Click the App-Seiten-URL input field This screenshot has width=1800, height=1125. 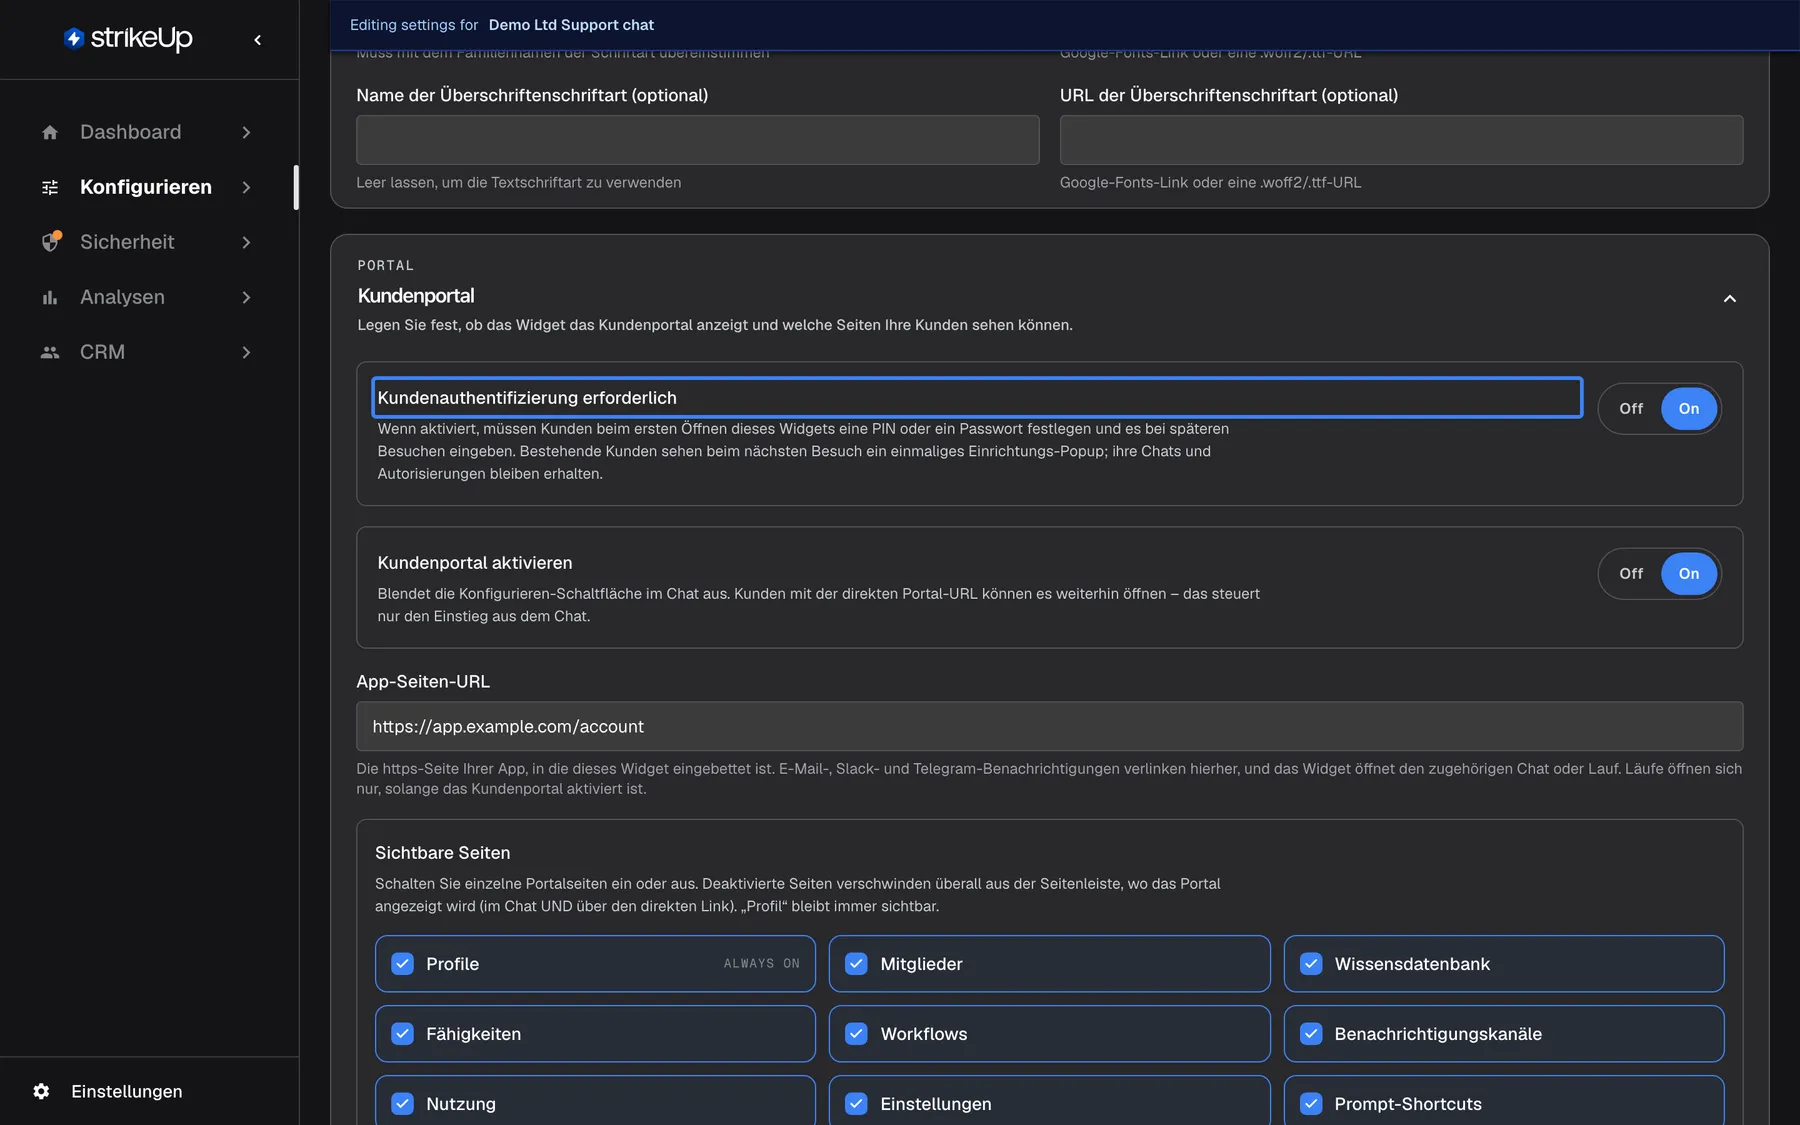[x=1049, y=726]
